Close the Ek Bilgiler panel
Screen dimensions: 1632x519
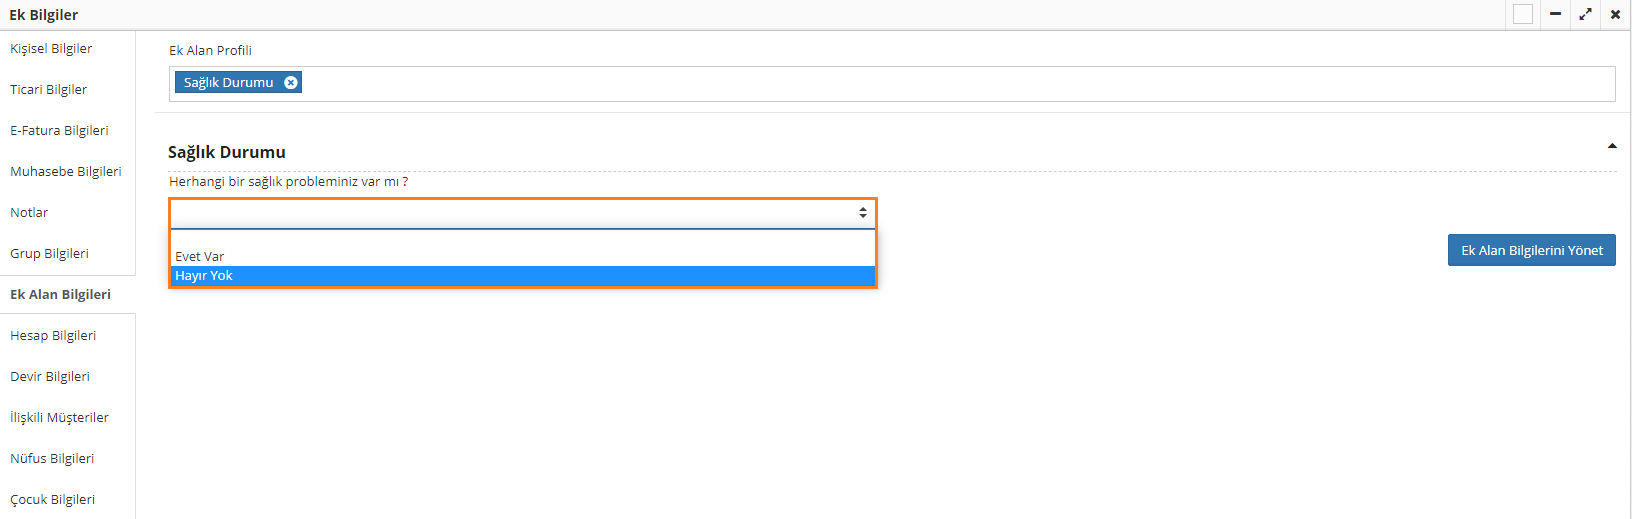point(1615,14)
